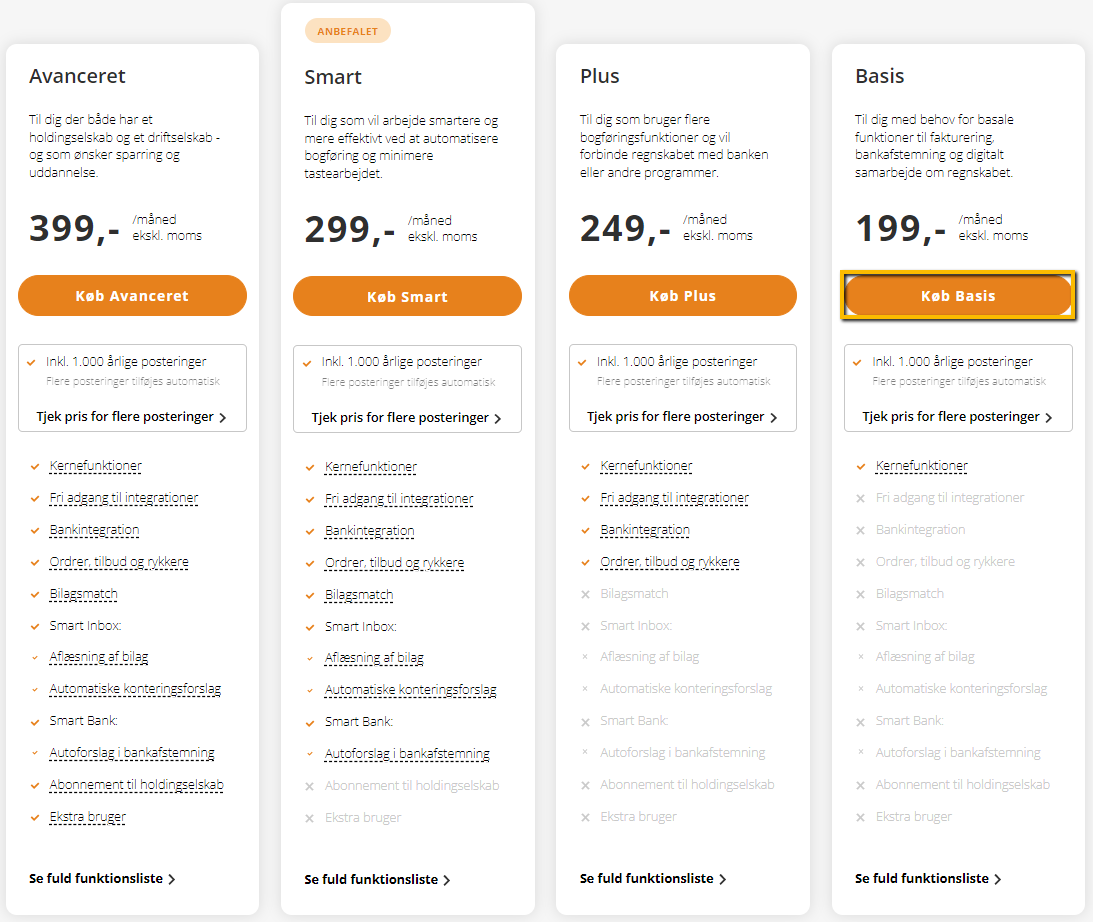Click Abonnement til holdingselskab in Avanceret list
Image resolution: width=1093 pixels, height=922 pixels.
[137, 785]
